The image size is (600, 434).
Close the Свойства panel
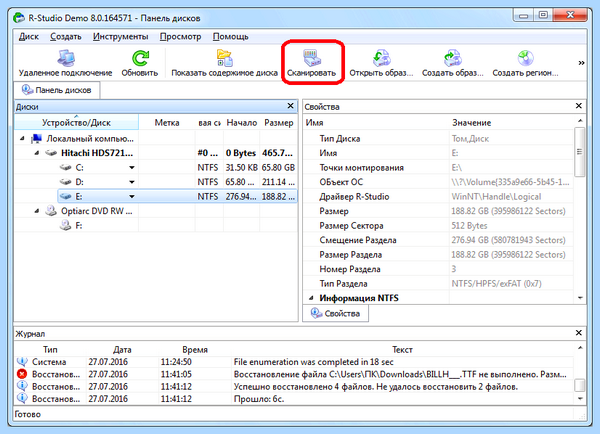pyautogui.click(x=579, y=106)
